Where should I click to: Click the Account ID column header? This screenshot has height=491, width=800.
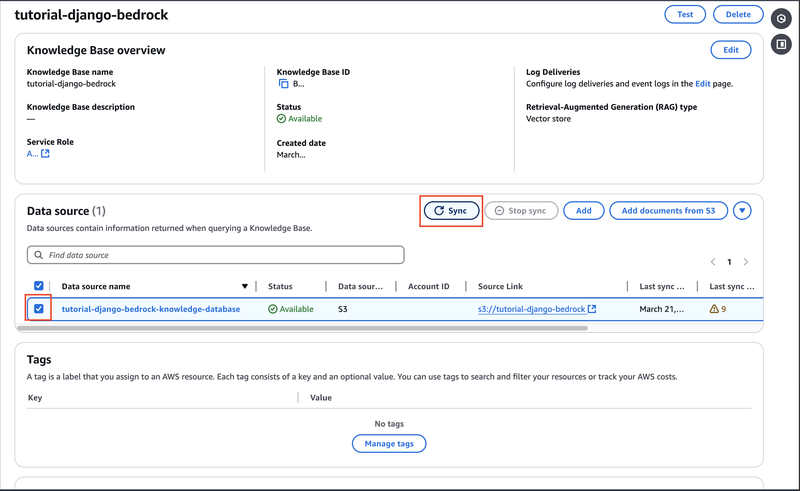429,286
